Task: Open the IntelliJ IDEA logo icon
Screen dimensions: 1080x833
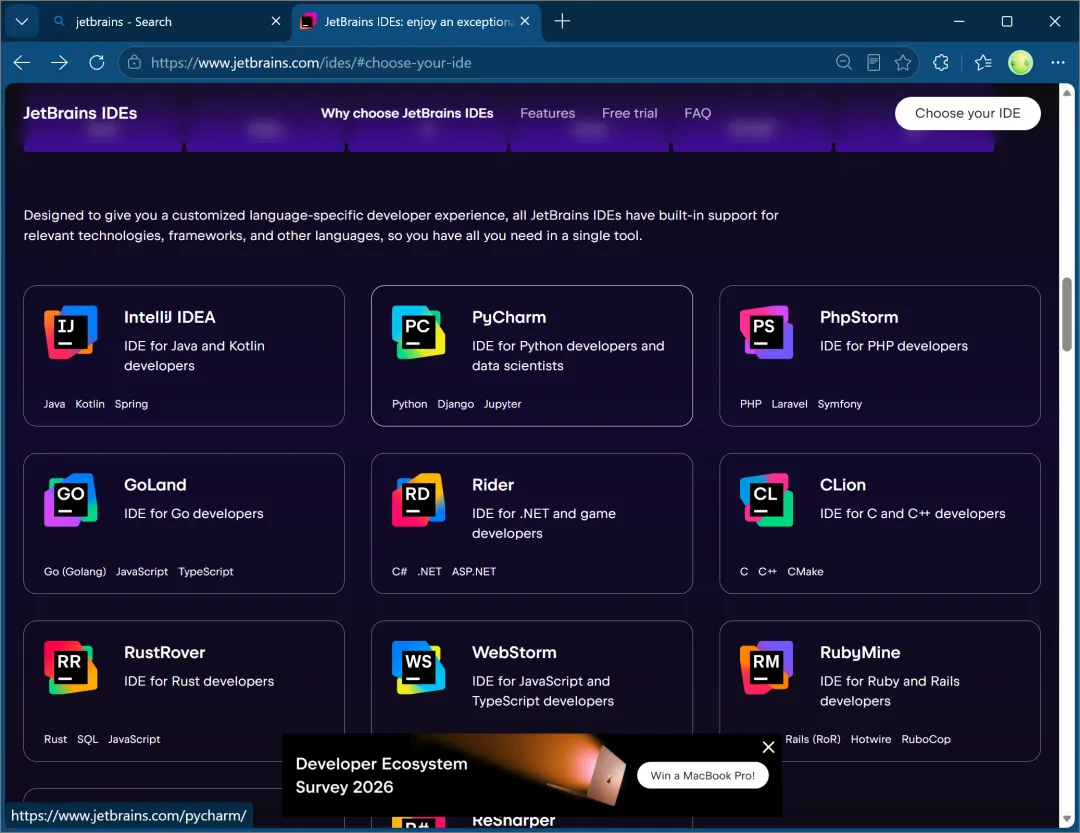Action: click(x=70, y=332)
